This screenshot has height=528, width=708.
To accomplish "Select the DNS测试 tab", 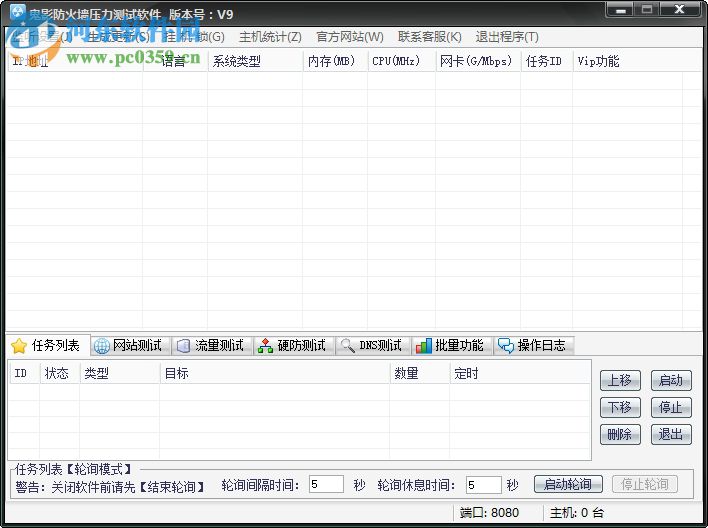I will [x=373, y=346].
